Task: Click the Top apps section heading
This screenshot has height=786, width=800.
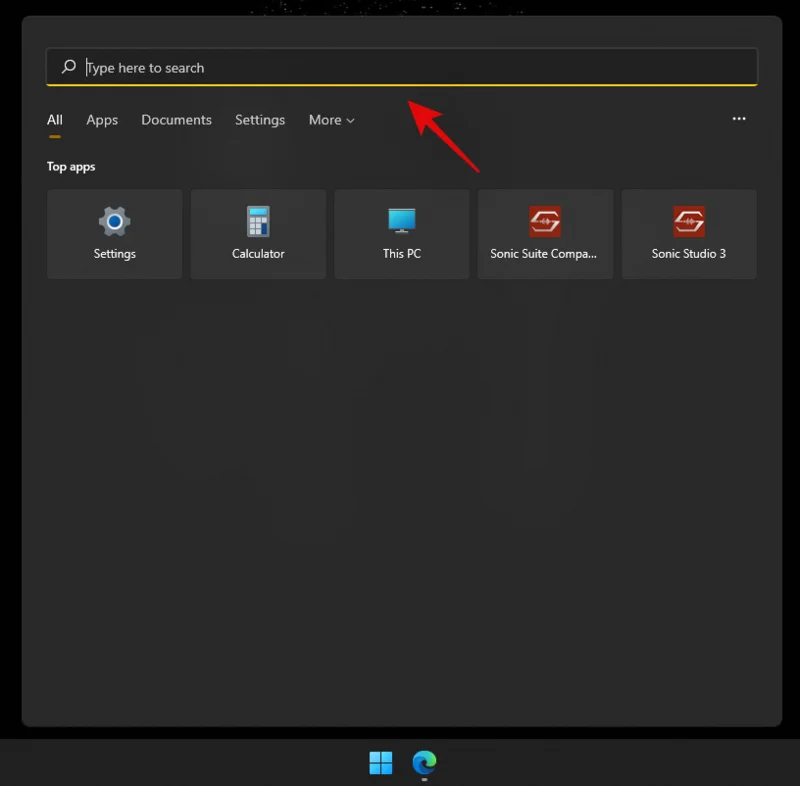Action: [70, 166]
